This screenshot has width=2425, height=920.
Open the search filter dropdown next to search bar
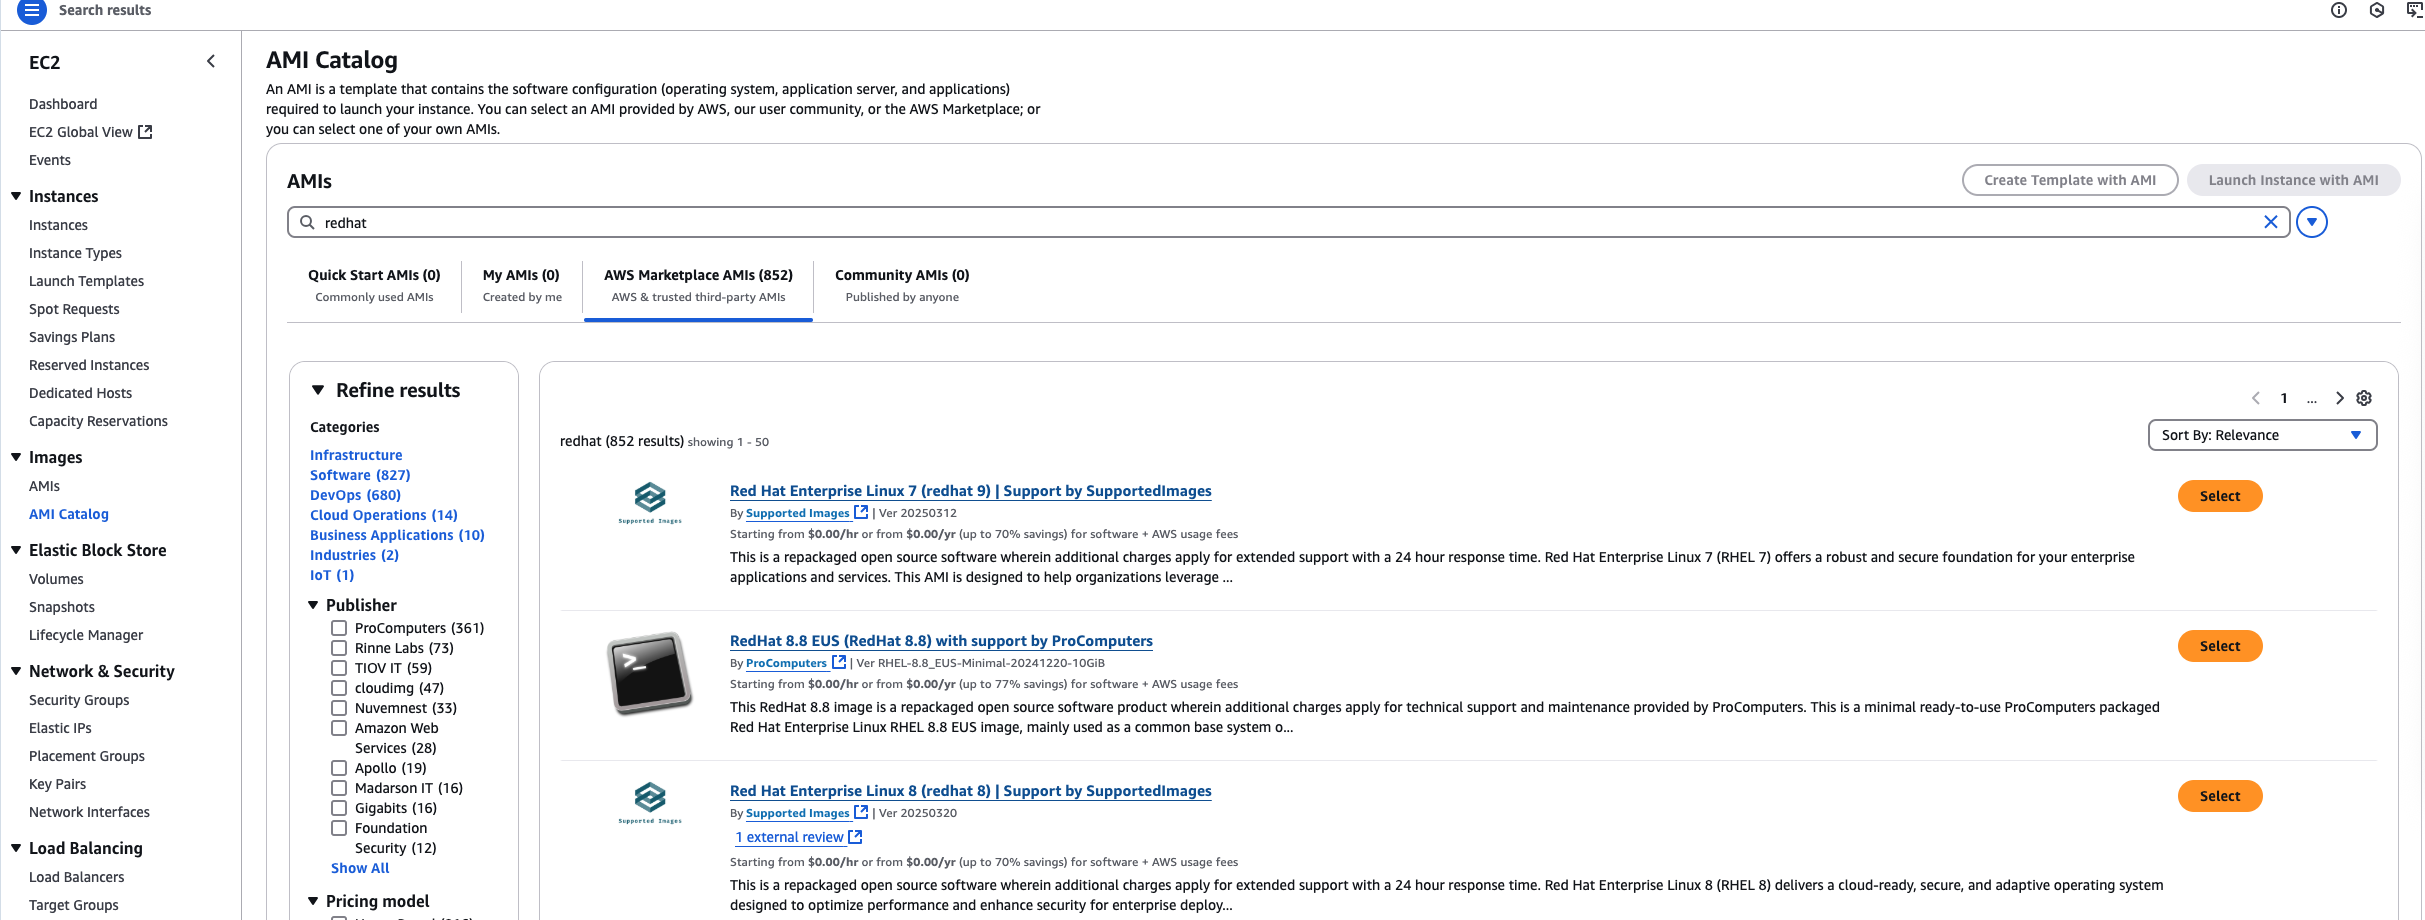coord(2312,222)
